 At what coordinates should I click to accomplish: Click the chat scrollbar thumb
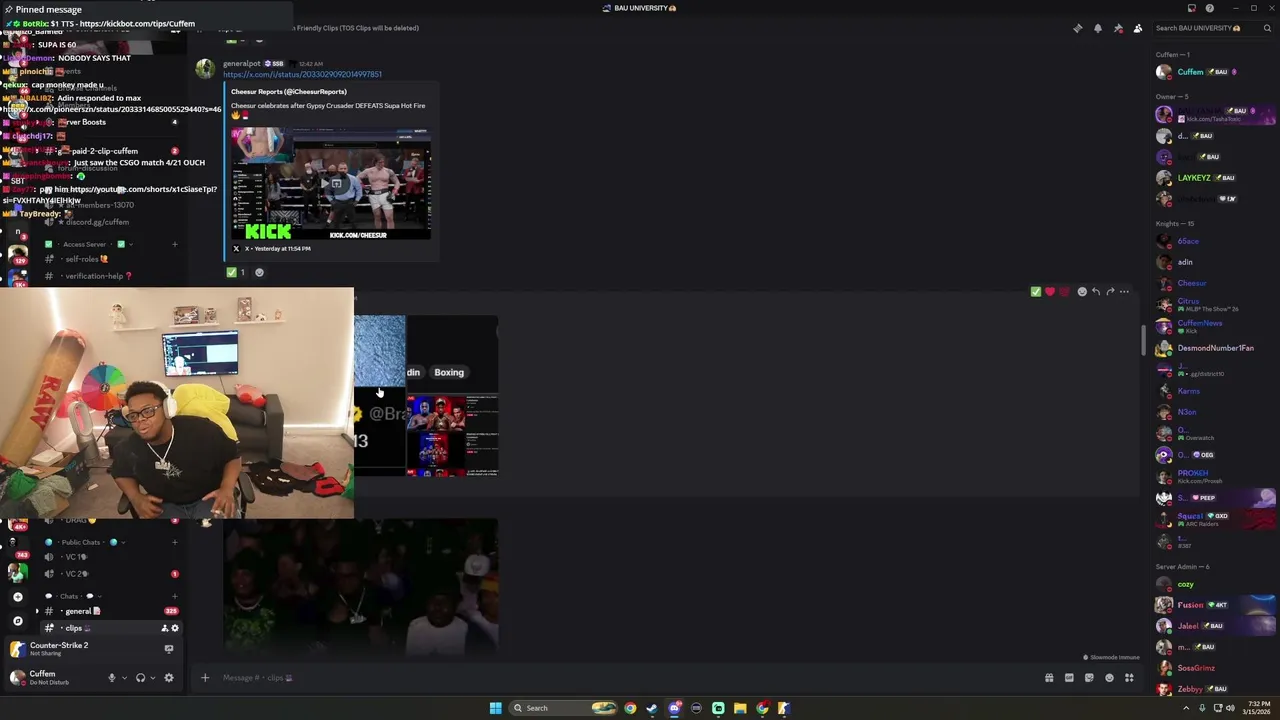(x=1144, y=340)
